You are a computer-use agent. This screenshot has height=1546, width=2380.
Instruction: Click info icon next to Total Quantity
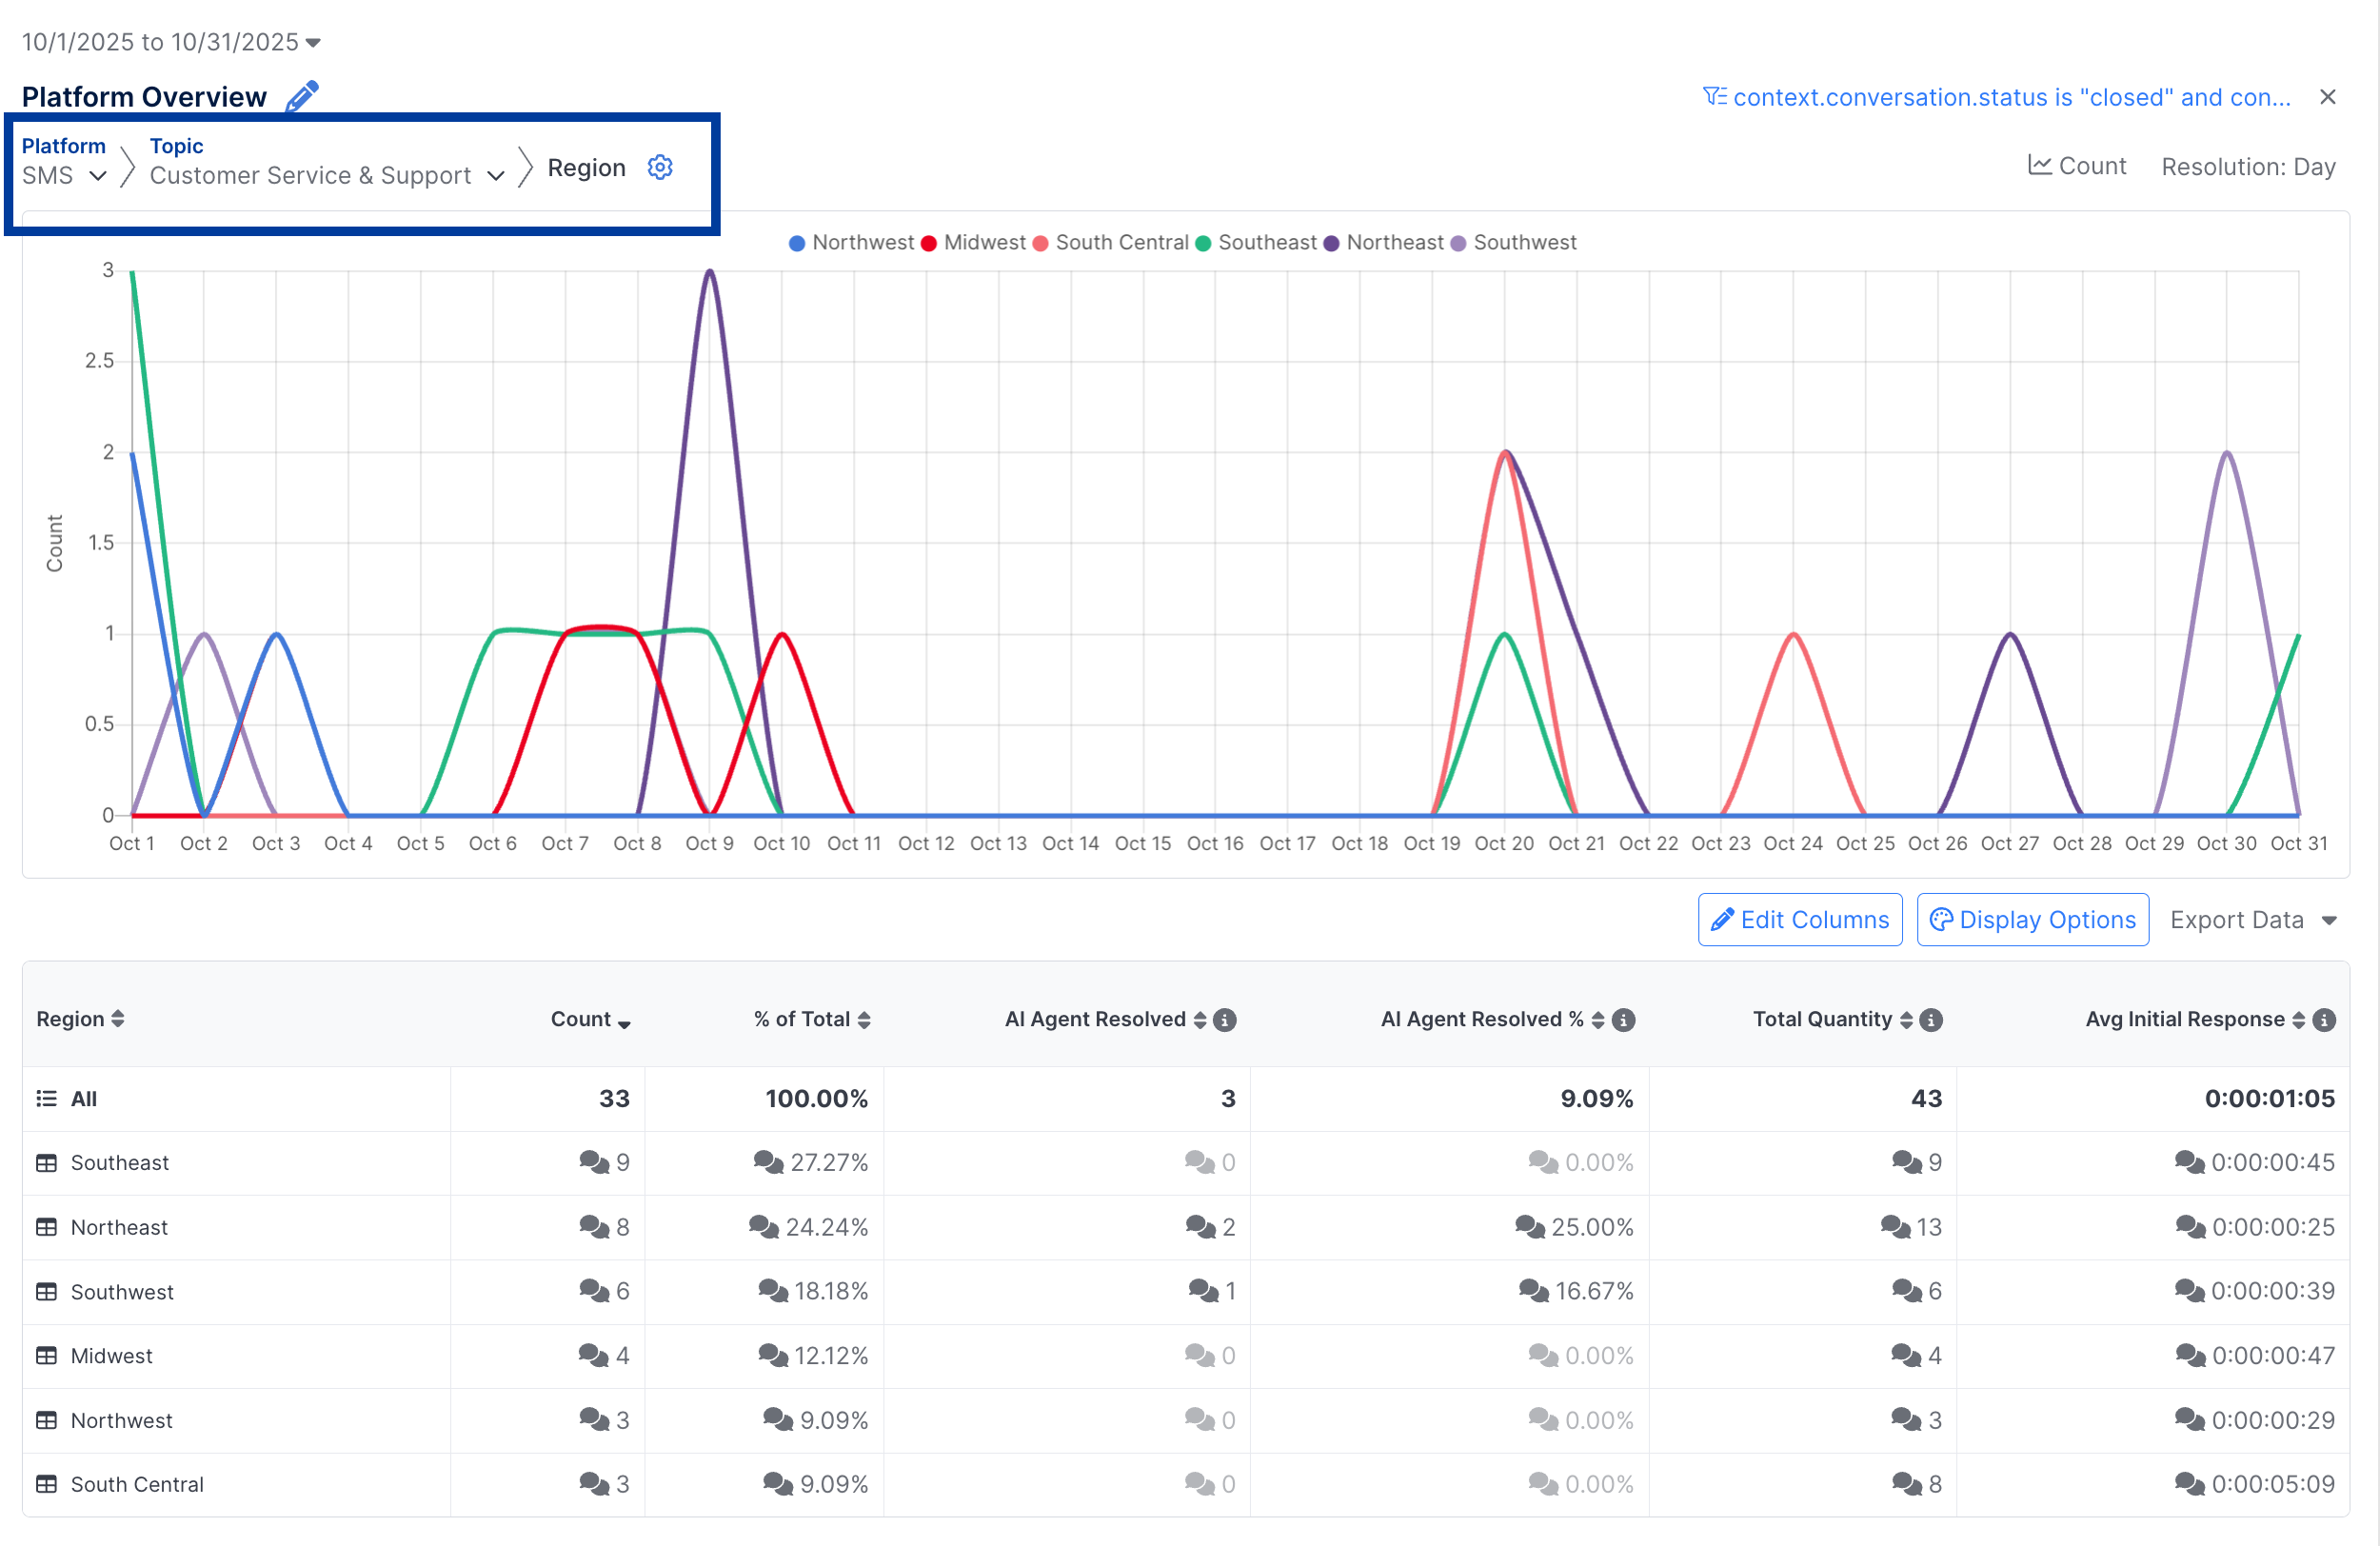click(1931, 1019)
